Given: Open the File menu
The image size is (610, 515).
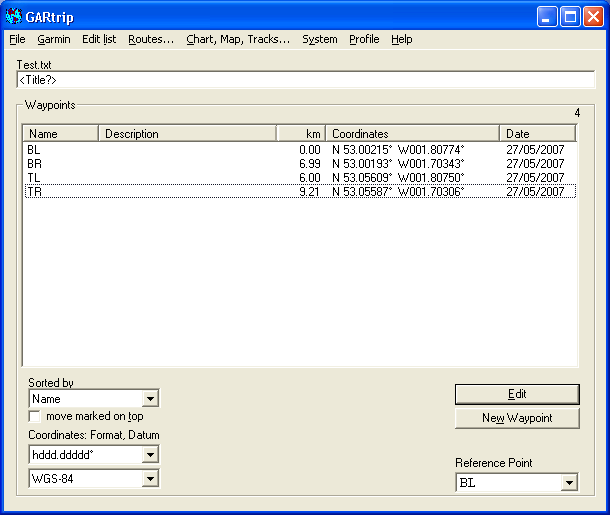Looking at the screenshot, I should pyautogui.click(x=17, y=39).
